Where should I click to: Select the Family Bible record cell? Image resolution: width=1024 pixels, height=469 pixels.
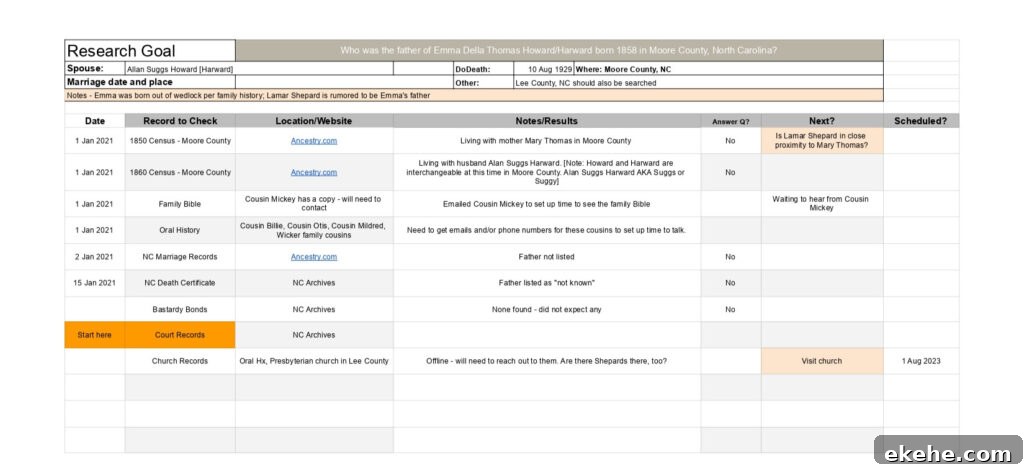pyautogui.click(x=180, y=204)
